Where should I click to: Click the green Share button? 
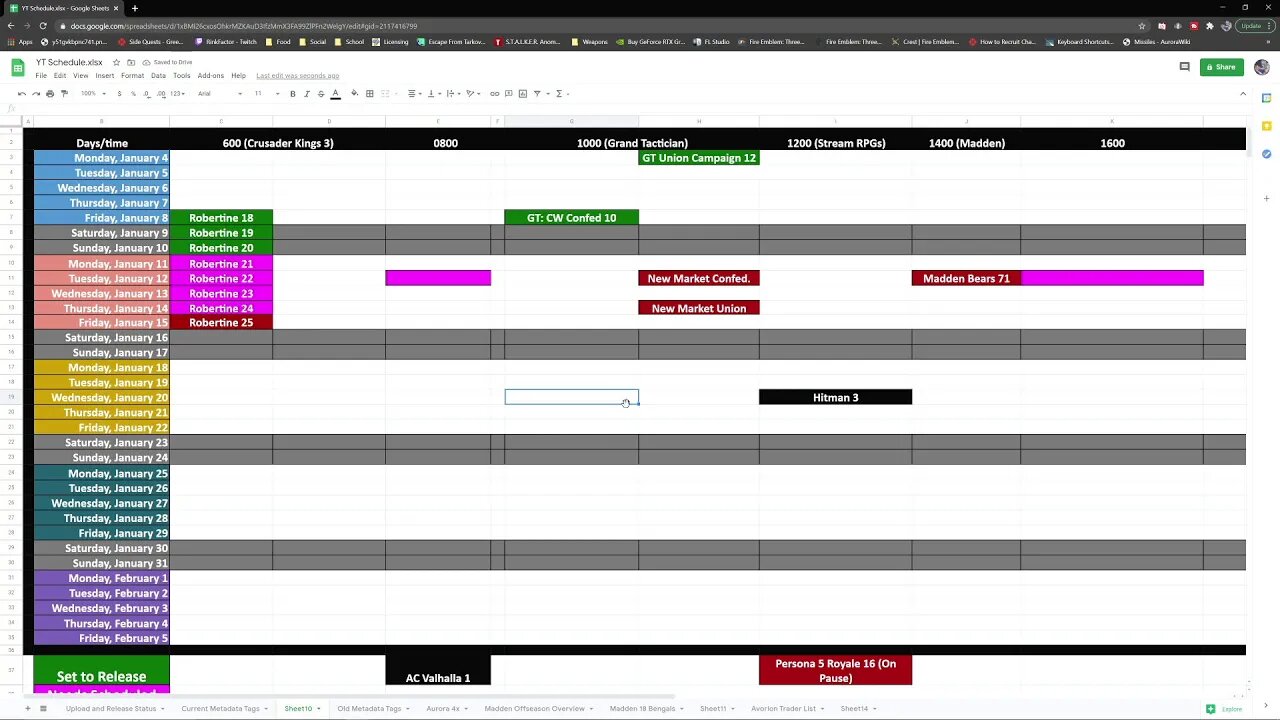point(1221,67)
